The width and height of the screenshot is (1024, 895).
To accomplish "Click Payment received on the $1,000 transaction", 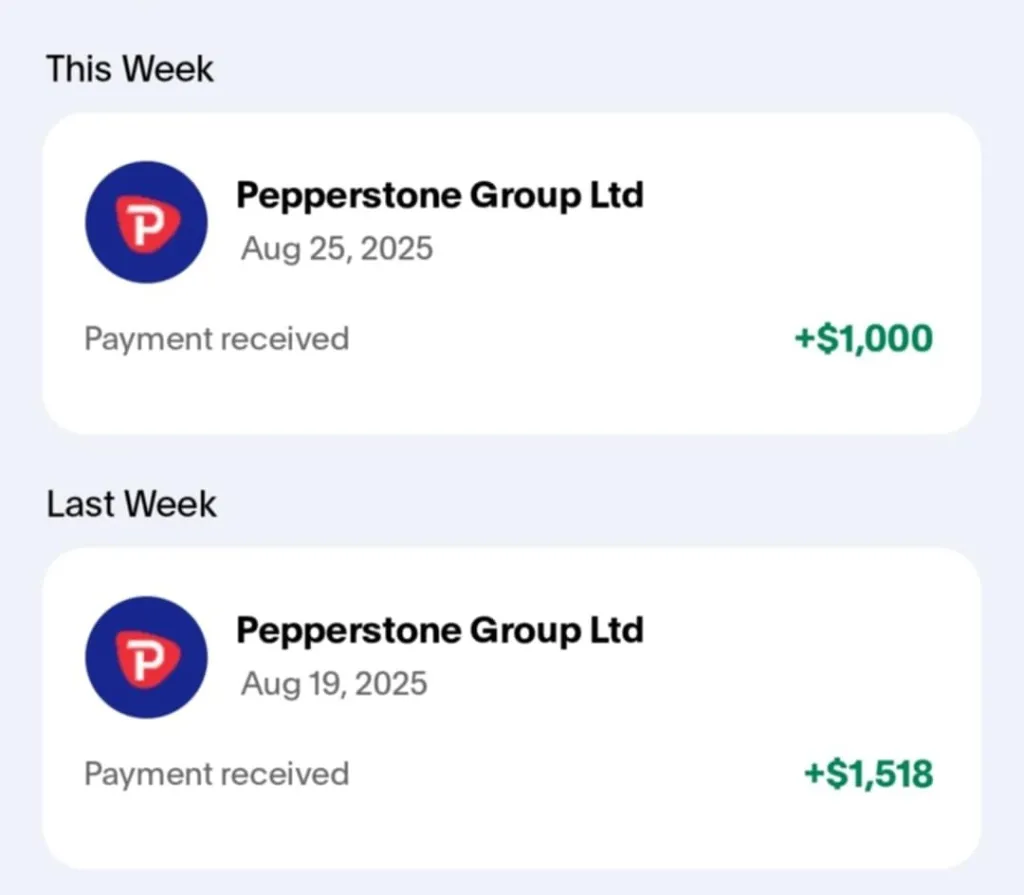I will pyautogui.click(x=216, y=339).
